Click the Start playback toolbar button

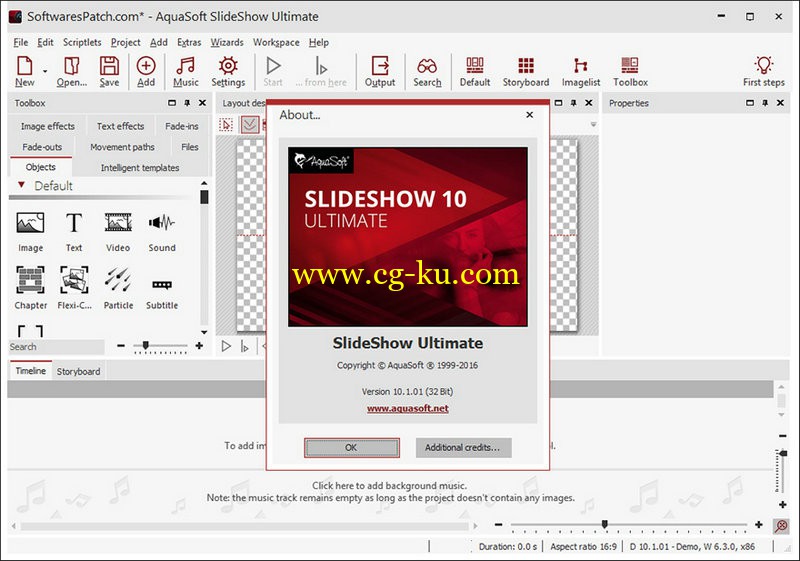273,71
